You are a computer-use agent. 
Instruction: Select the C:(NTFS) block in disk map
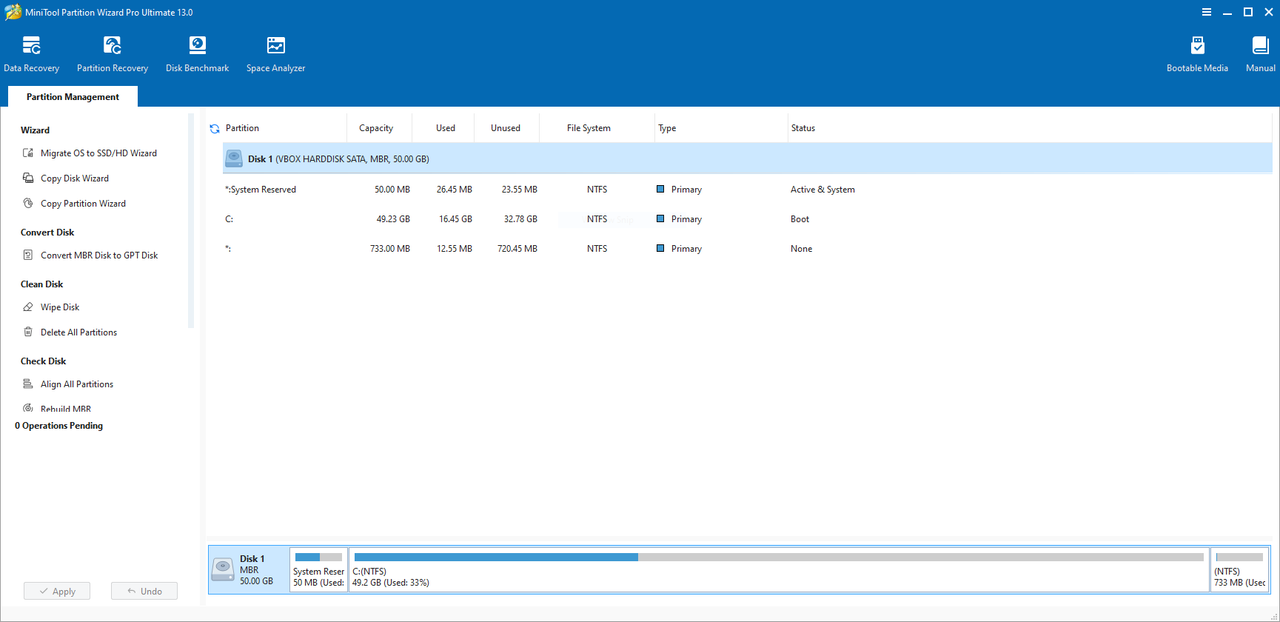(x=778, y=570)
